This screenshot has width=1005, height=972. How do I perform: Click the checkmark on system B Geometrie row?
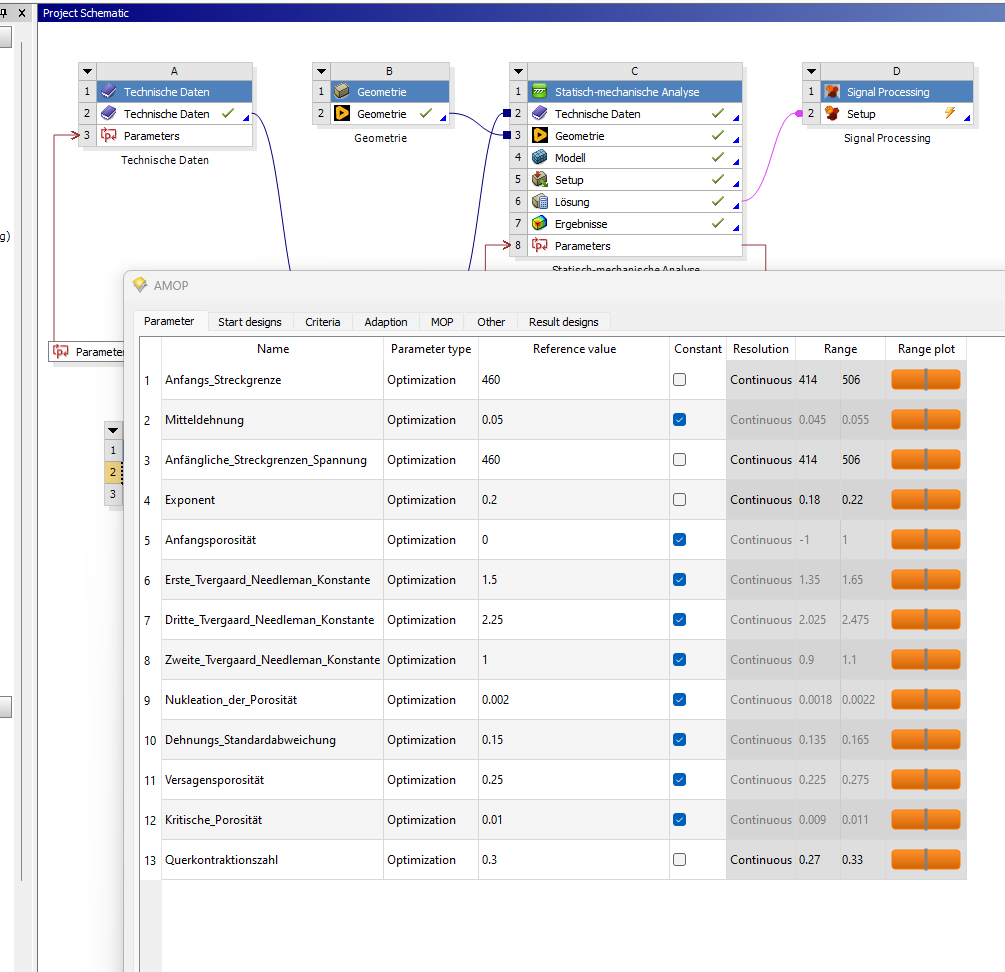[x=426, y=113]
